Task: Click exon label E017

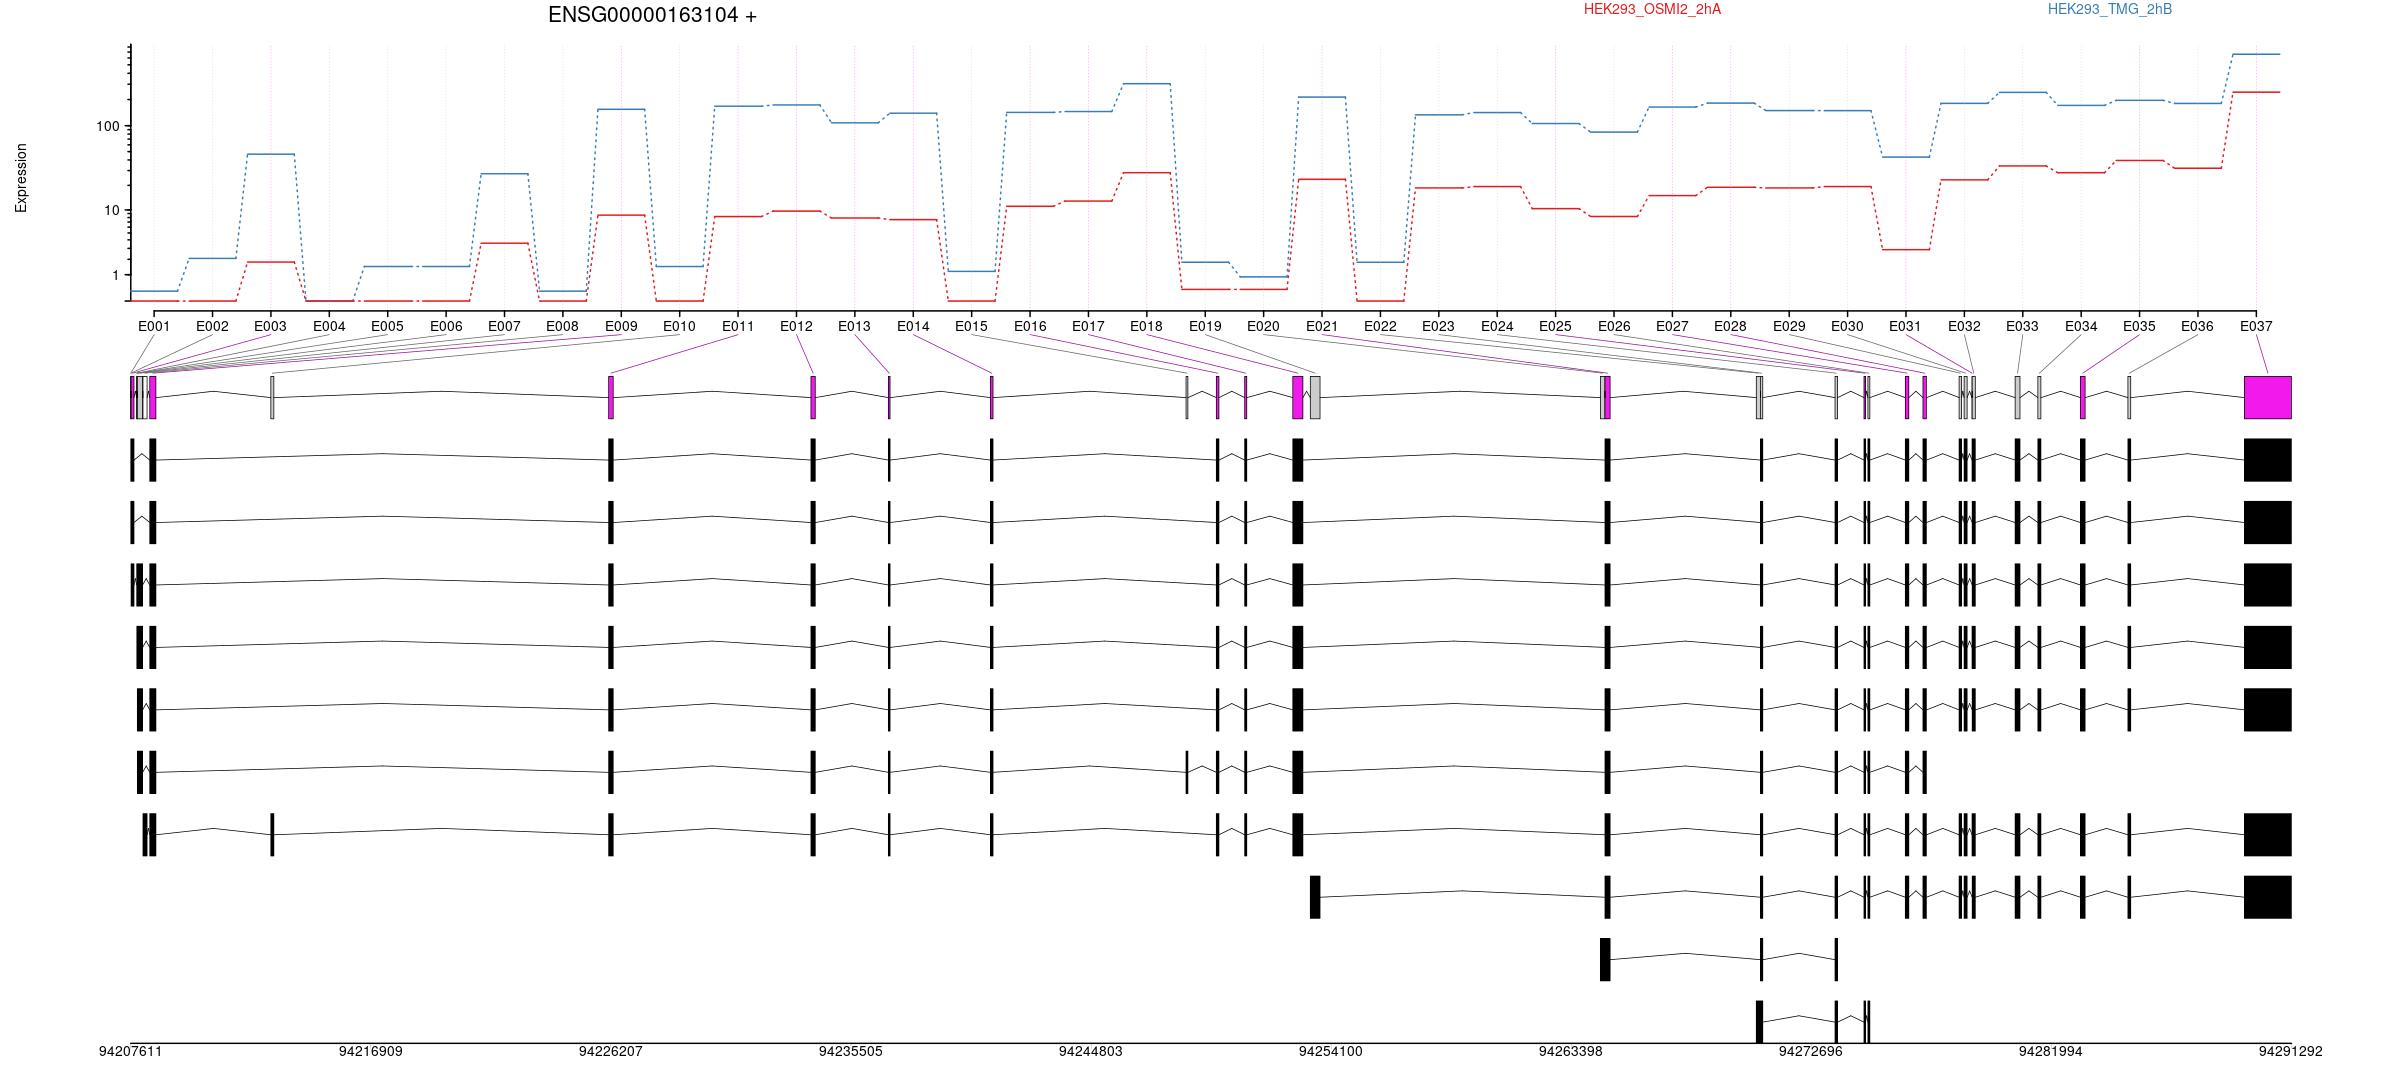Action: [1088, 326]
